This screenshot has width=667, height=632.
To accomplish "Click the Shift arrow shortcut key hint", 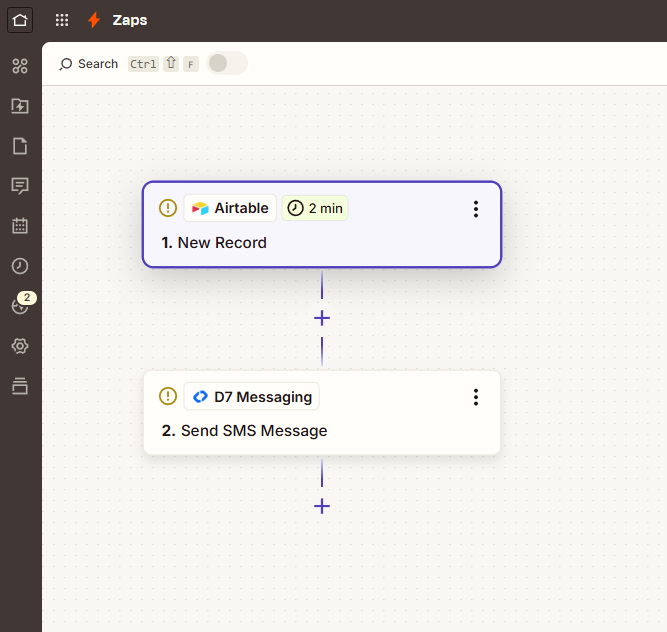I will coord(171,63).
